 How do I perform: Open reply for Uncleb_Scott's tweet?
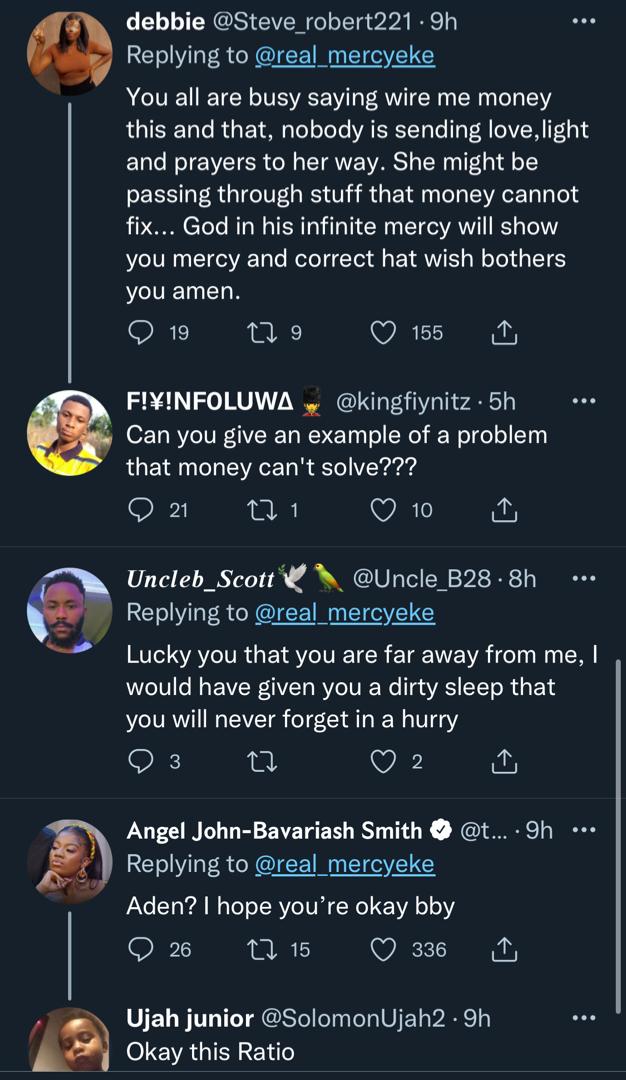(x=142, y=762)
